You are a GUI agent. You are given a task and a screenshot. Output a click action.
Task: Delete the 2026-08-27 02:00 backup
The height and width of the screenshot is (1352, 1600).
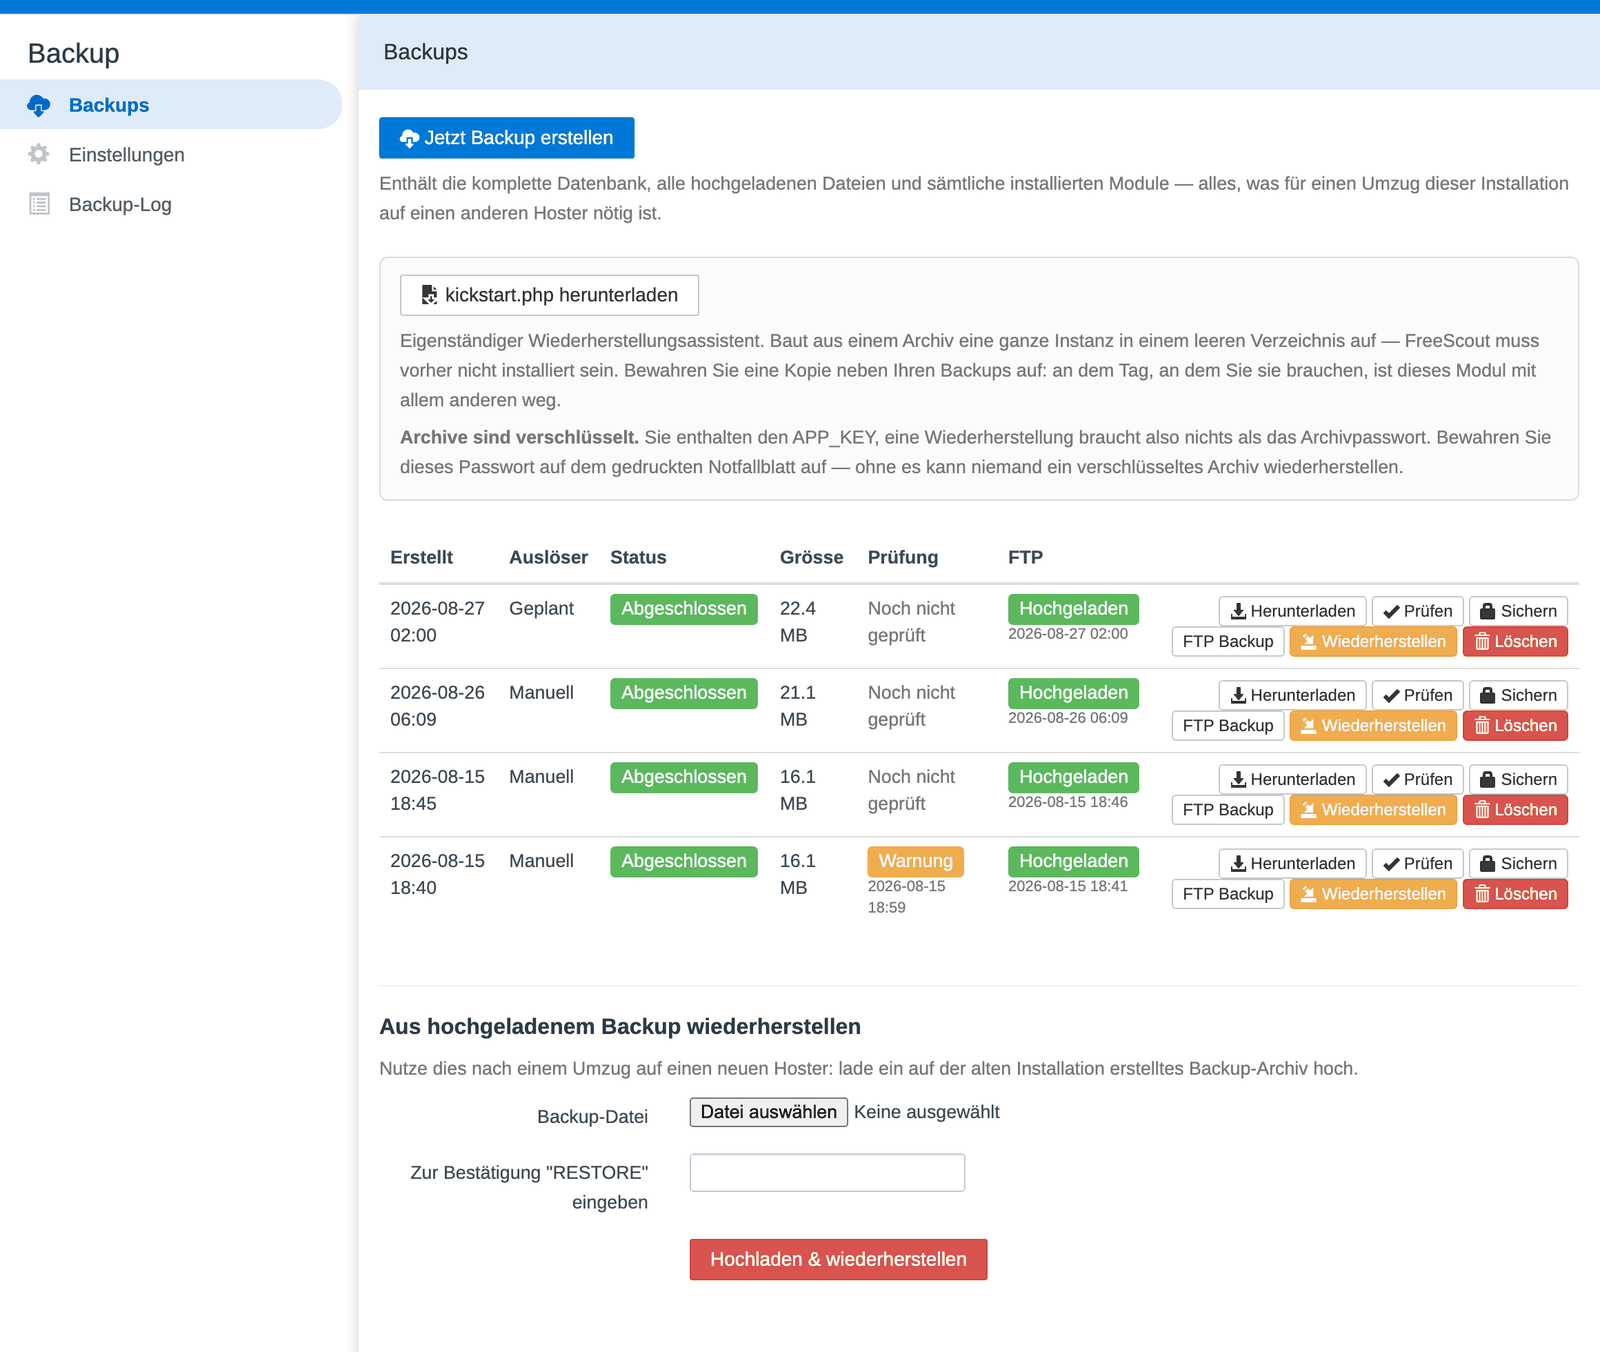point(1515,641)
